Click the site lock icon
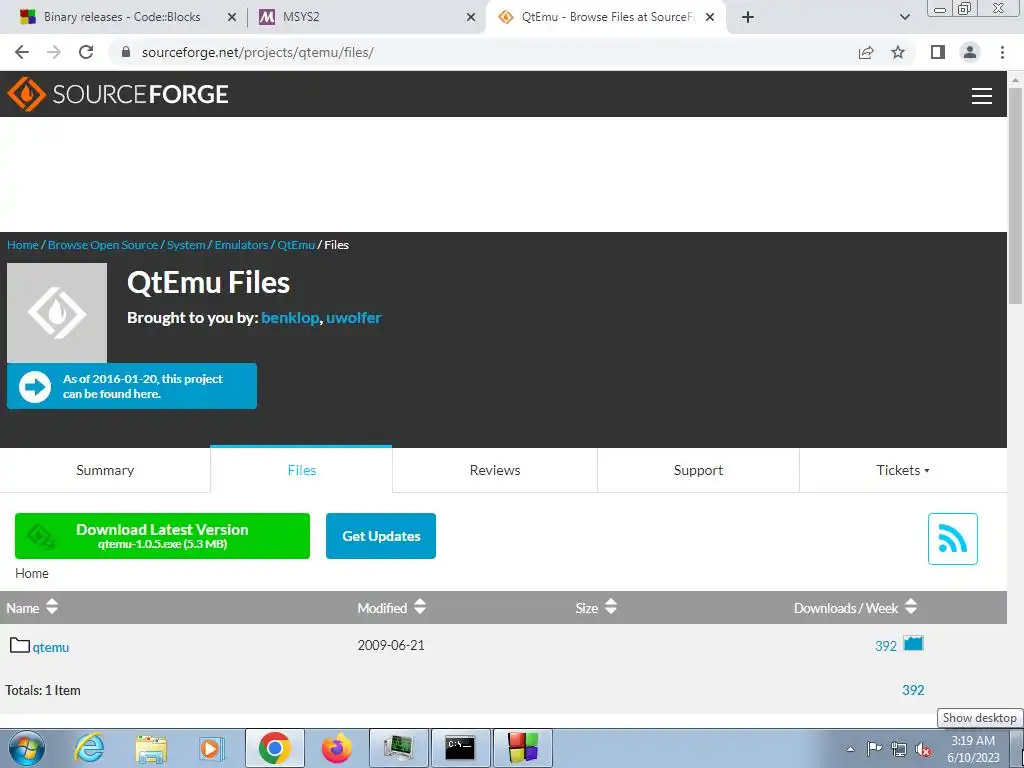The image size is (1024, 768). point(126,52)
